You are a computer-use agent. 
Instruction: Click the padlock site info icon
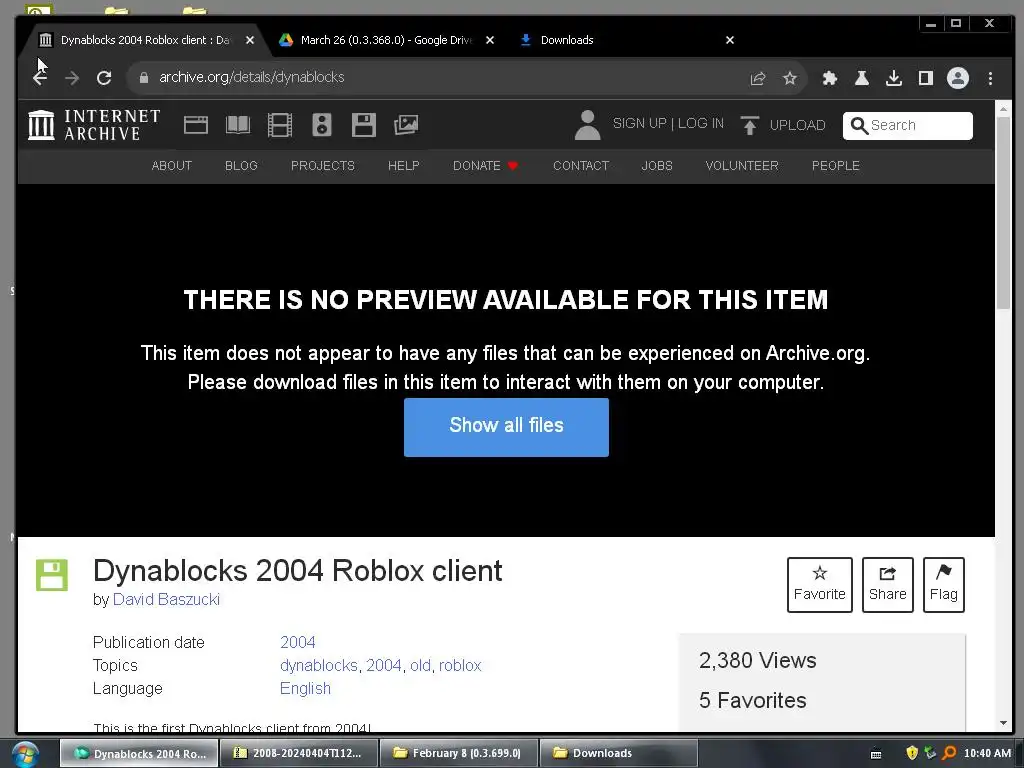[144, 78]
